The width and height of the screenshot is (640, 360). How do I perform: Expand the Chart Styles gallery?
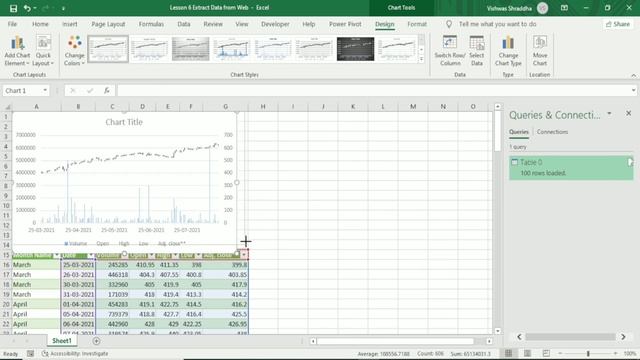421,59
